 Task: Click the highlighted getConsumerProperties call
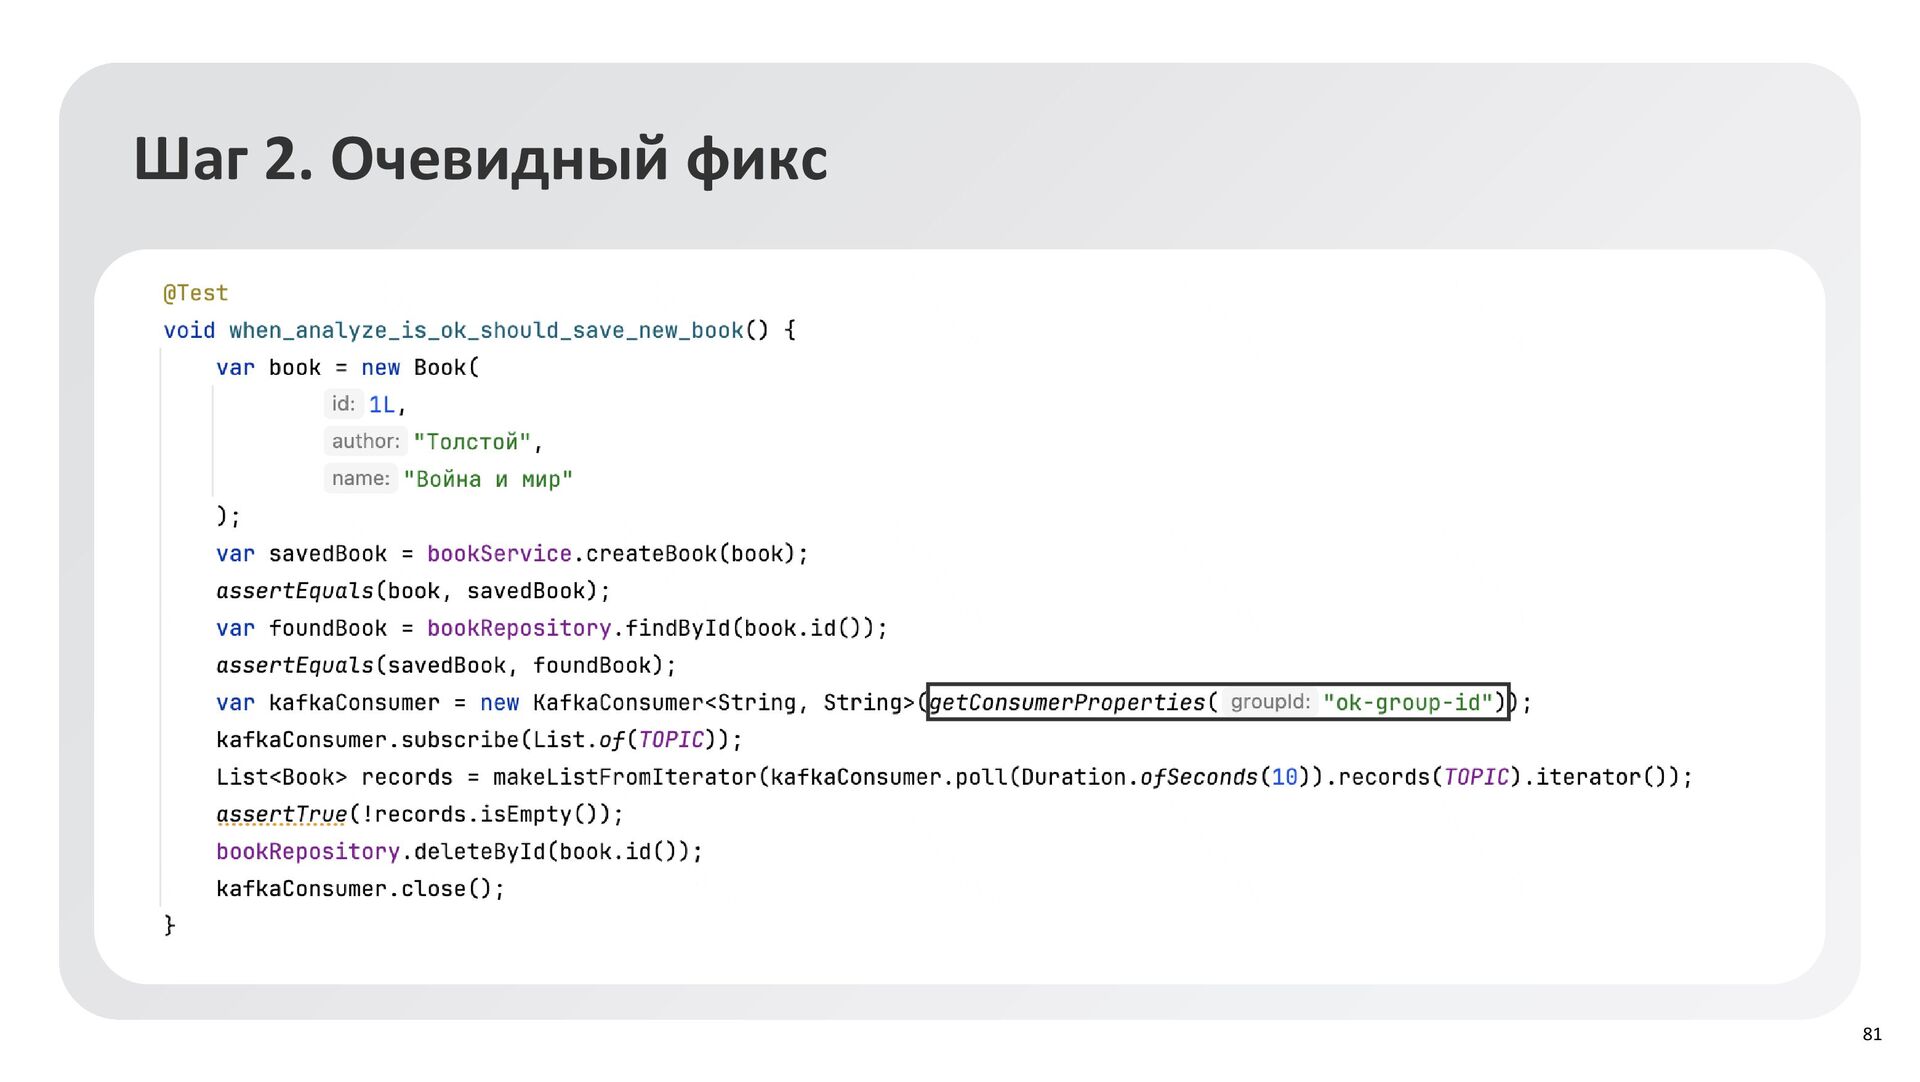click(1067, 702)
